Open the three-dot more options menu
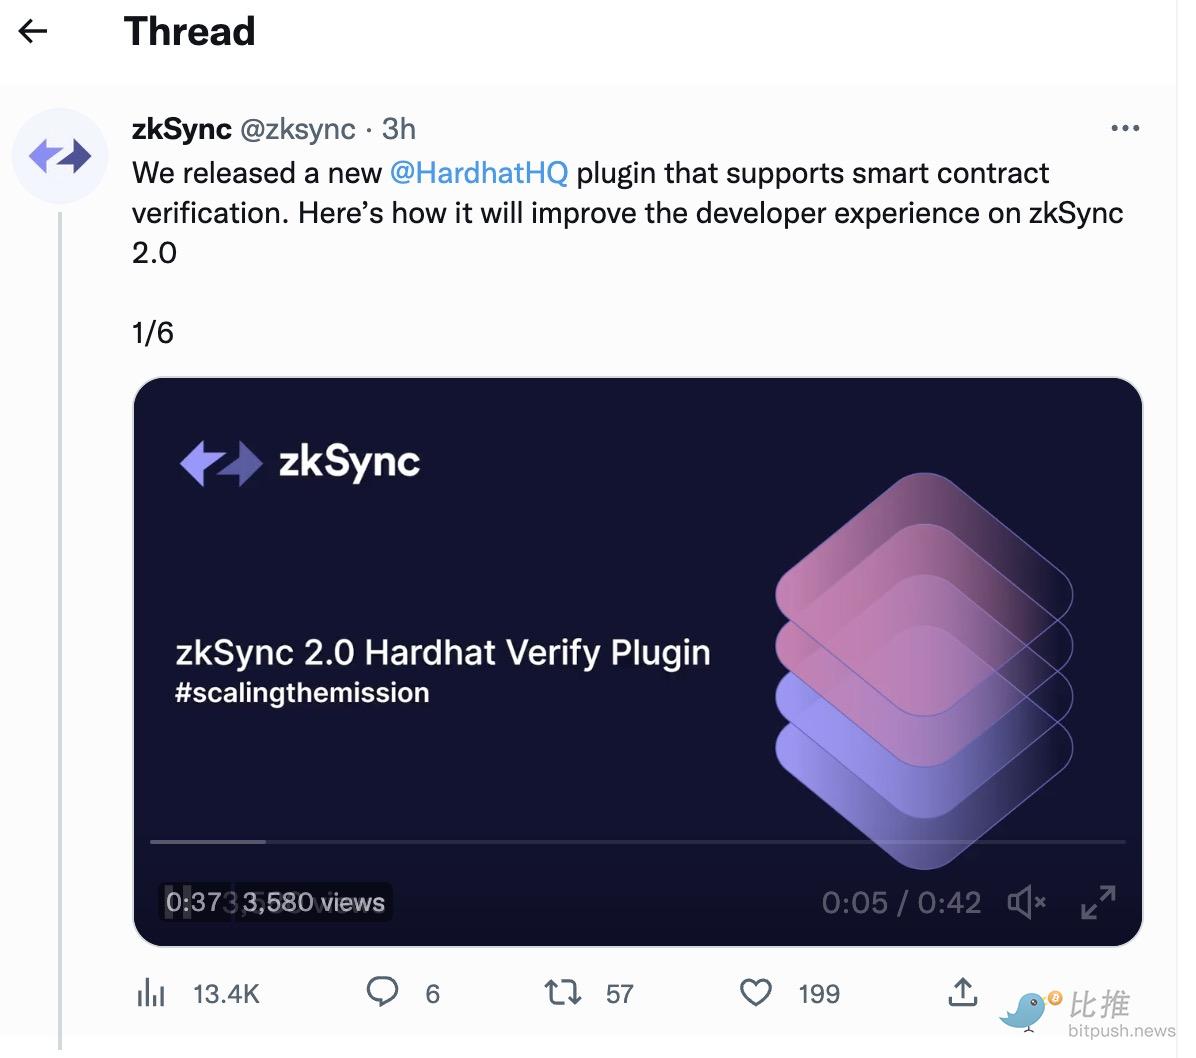The height and width of the screenshot is (1058, 1196). [1125, 129]
